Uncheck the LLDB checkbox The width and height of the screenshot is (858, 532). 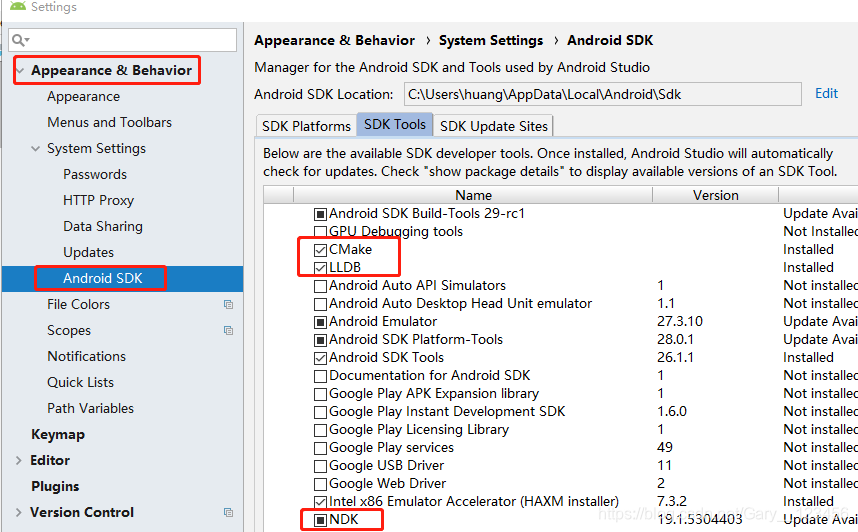(321, 268)
